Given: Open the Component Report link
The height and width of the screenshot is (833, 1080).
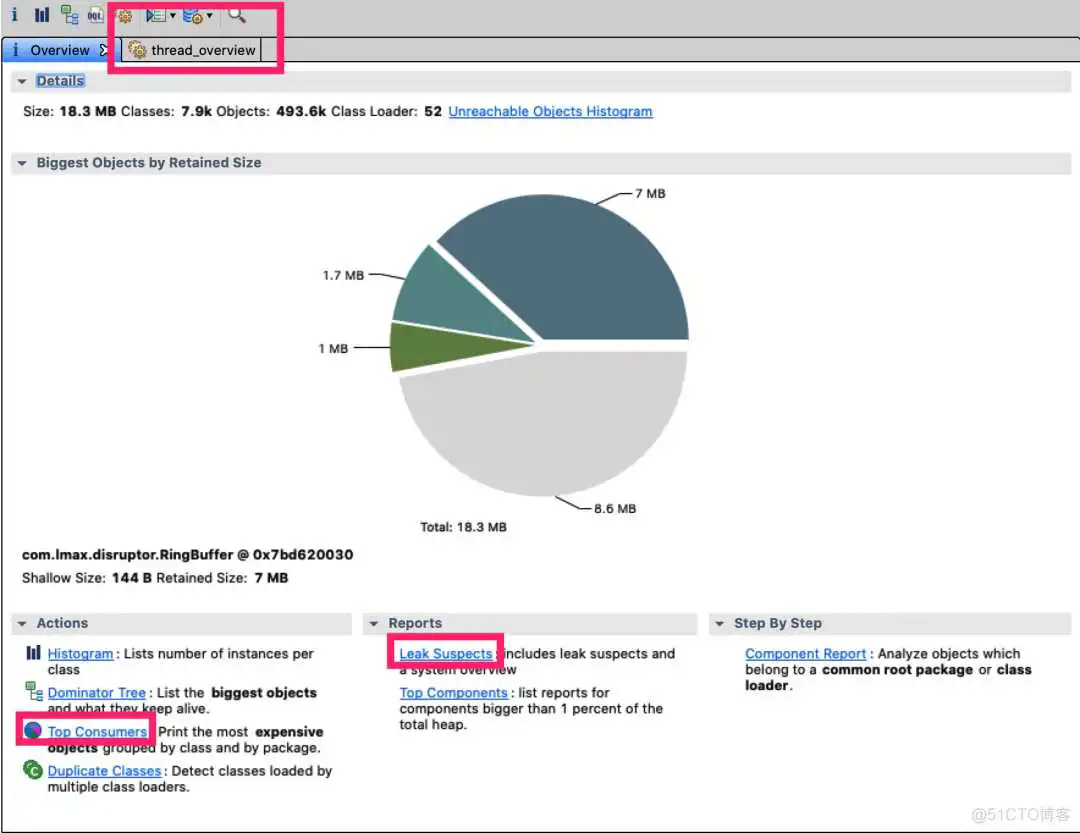Looking at the screenshot, I should 805,654.
